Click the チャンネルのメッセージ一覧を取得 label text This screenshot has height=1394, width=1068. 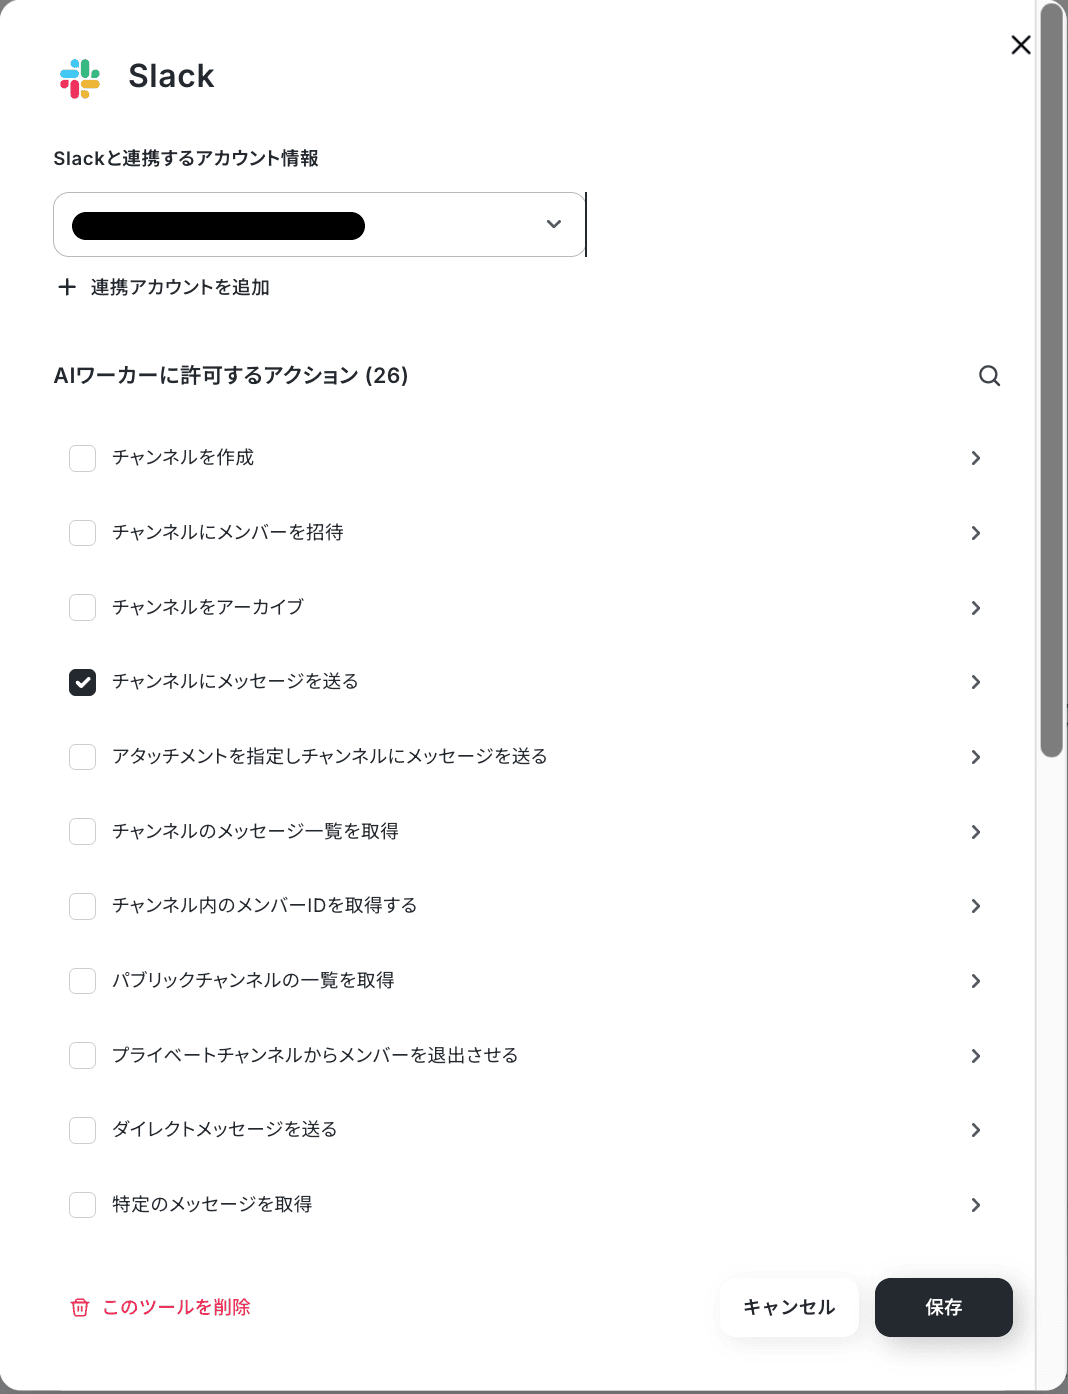(255, 831)
